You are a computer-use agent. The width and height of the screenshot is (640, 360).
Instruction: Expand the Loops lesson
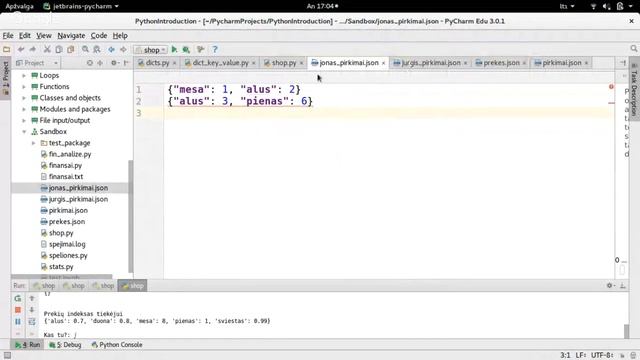coord(24,76)
